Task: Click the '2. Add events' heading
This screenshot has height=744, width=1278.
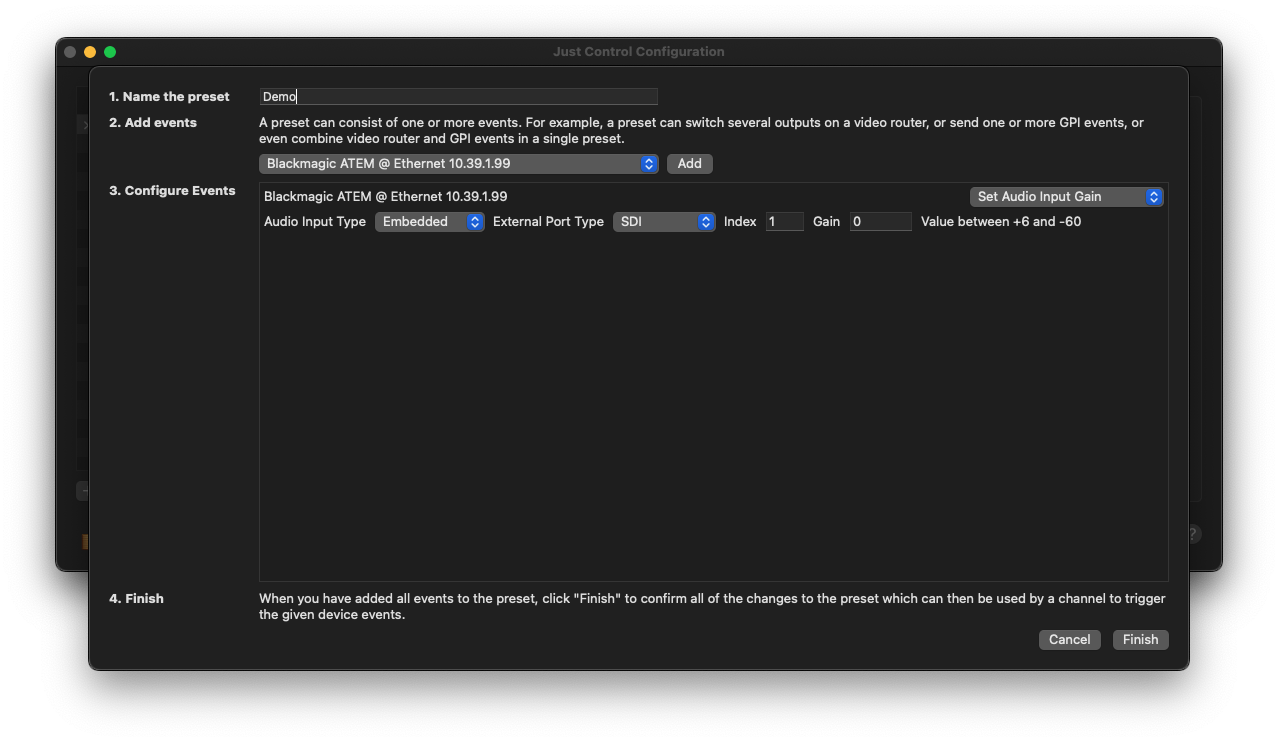Action: point(153,123)
